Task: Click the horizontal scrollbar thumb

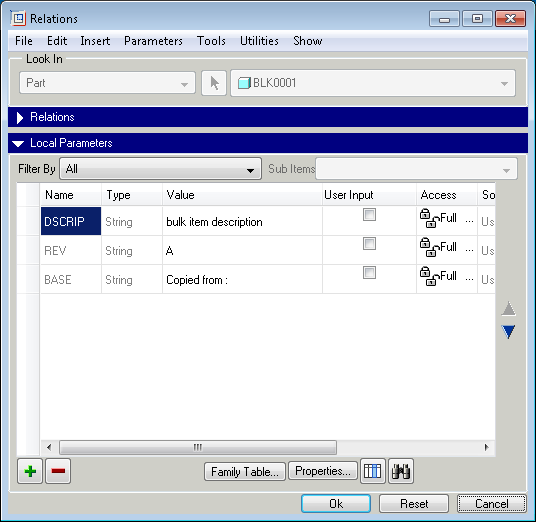Action: (198, 447)
